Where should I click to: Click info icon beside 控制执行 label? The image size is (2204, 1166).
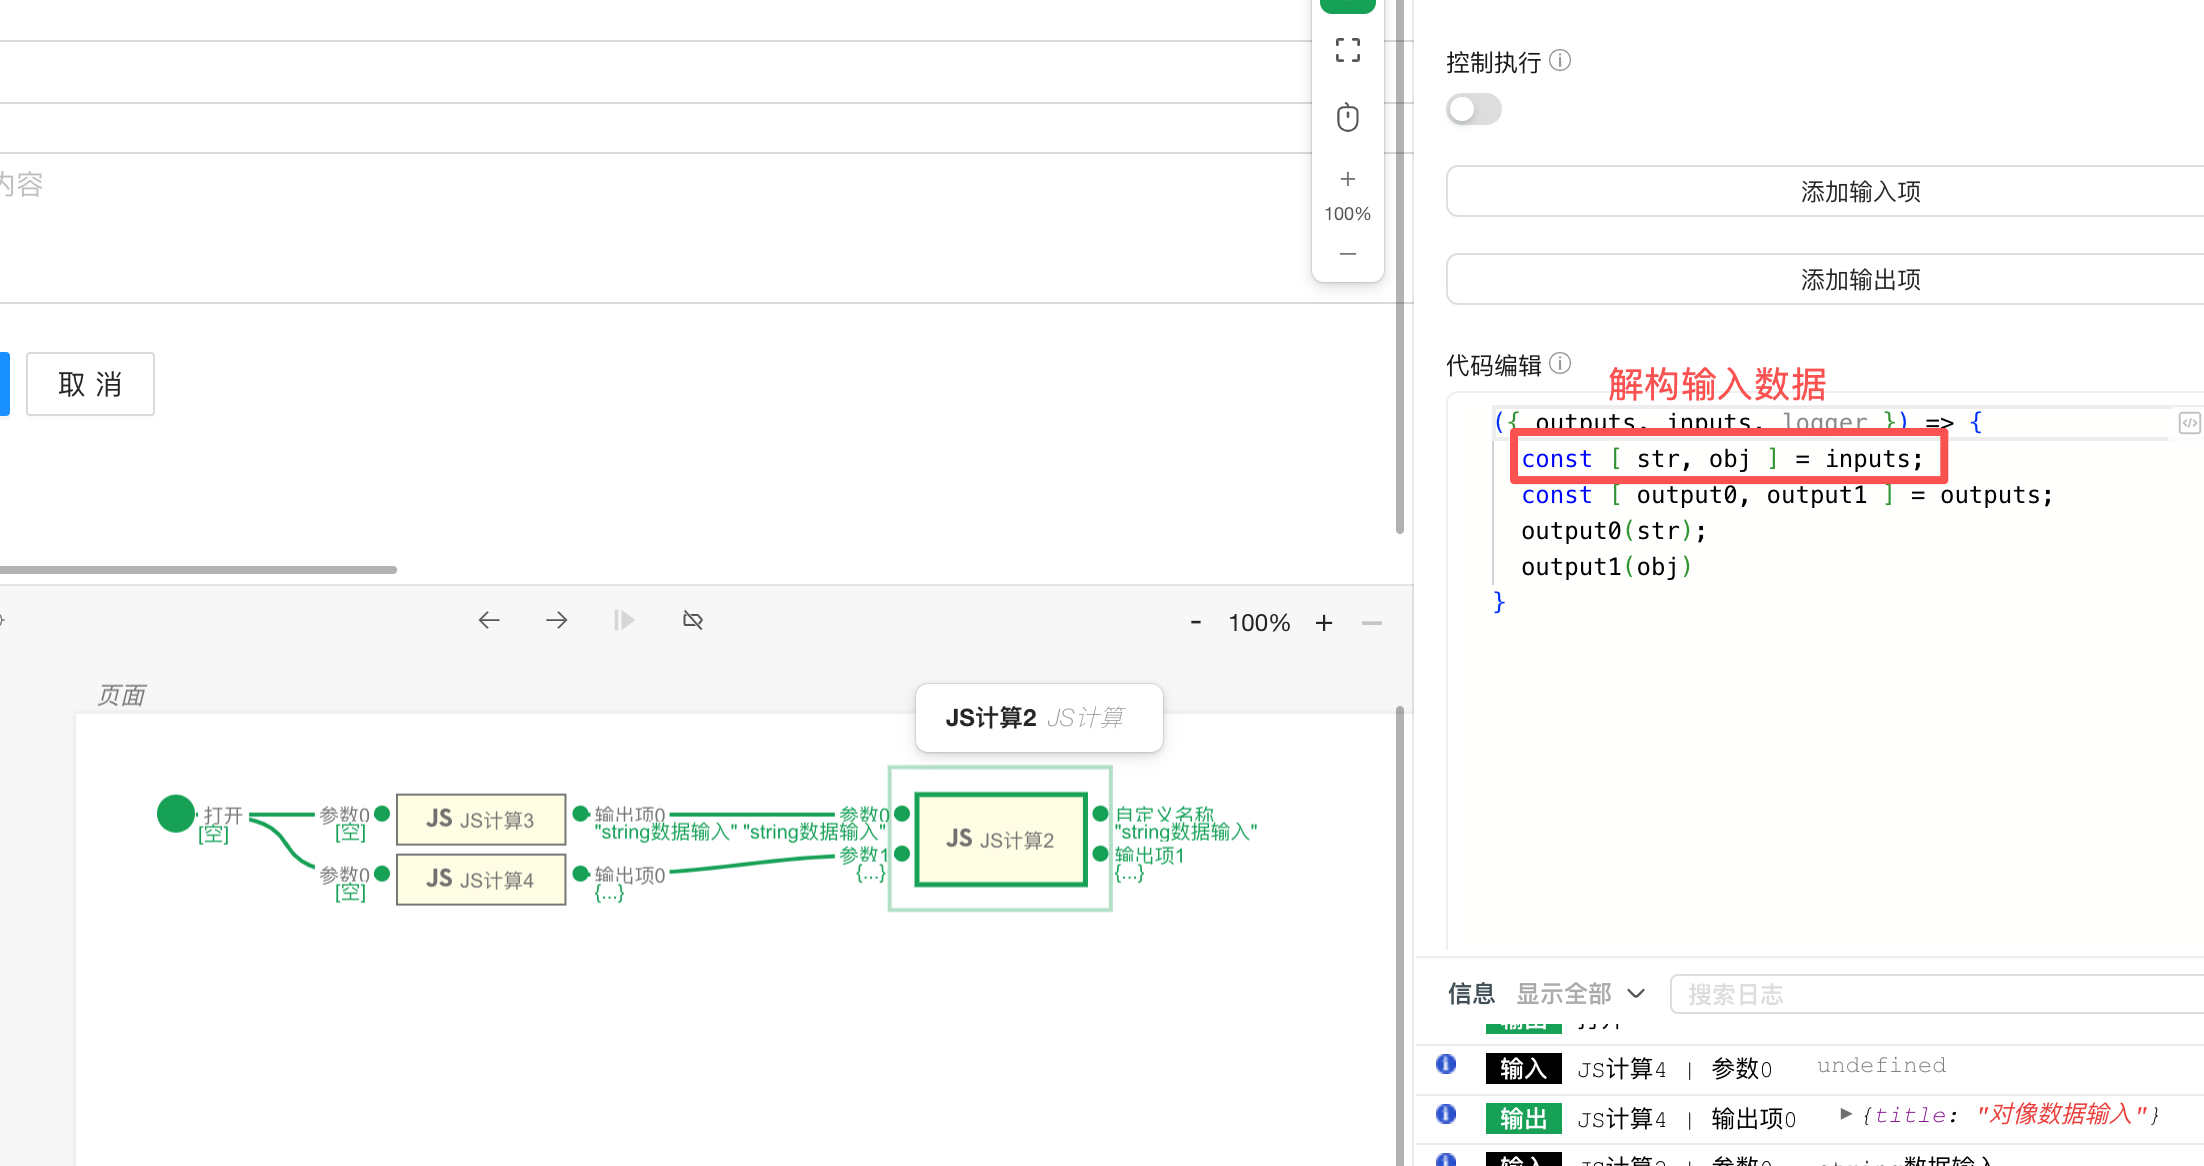point(1560,61)
